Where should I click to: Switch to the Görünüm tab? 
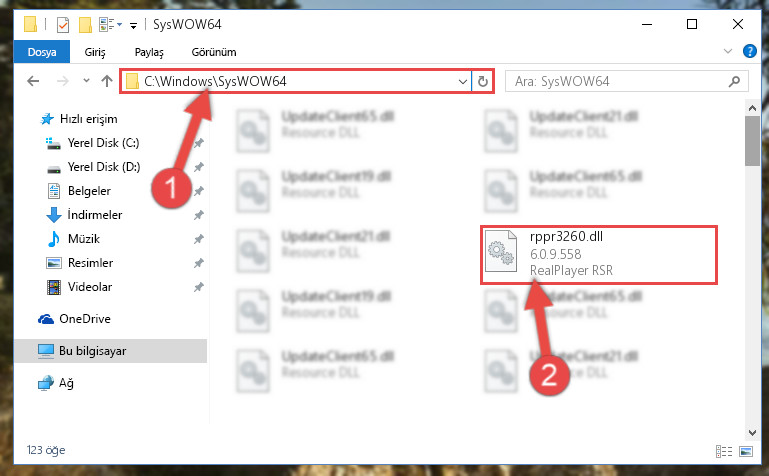214,52
